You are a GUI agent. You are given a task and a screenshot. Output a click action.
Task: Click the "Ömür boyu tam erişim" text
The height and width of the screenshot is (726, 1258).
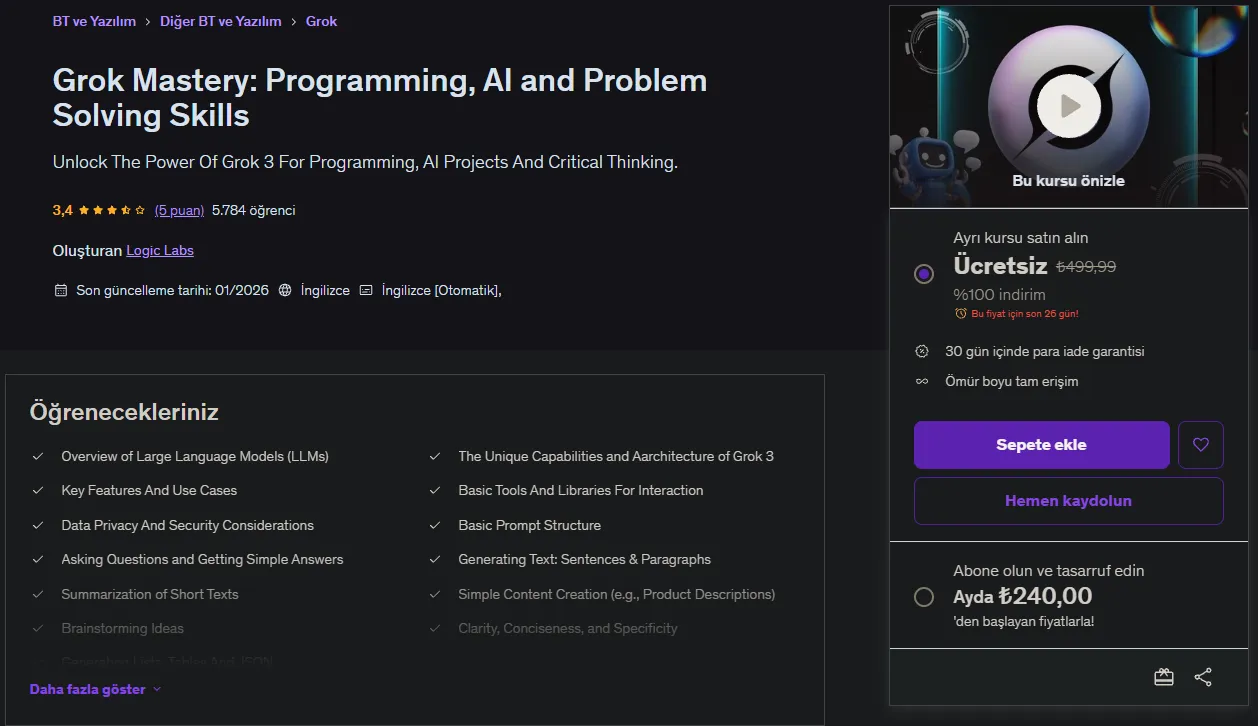(x=1012, y=381)
